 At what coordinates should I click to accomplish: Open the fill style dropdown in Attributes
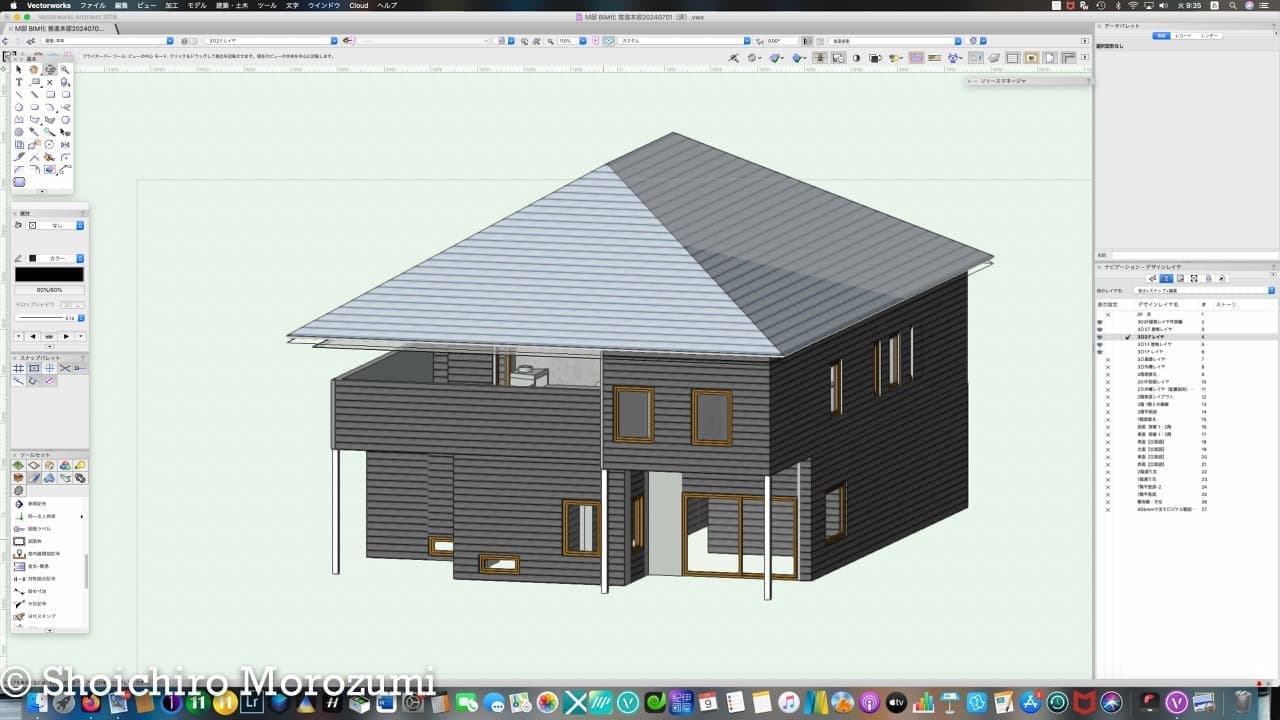(80, 226)
